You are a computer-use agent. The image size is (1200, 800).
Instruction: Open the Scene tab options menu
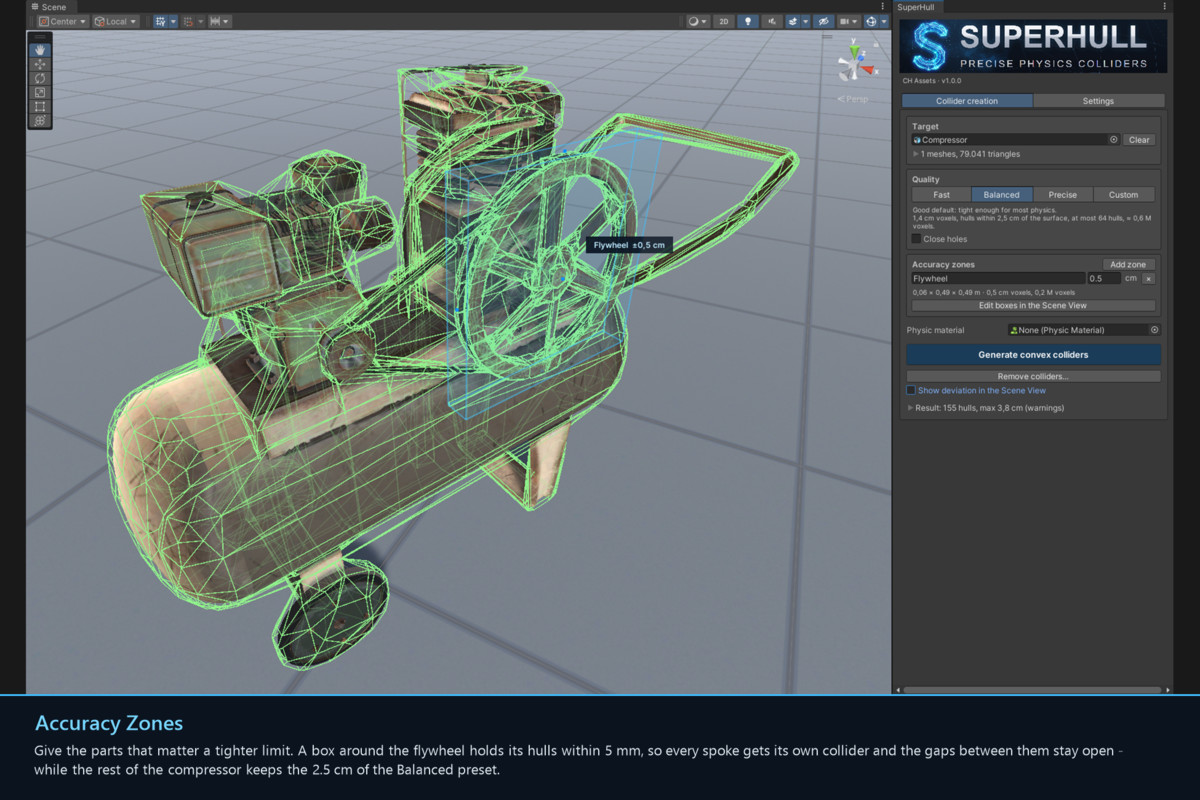coord(883,6)
